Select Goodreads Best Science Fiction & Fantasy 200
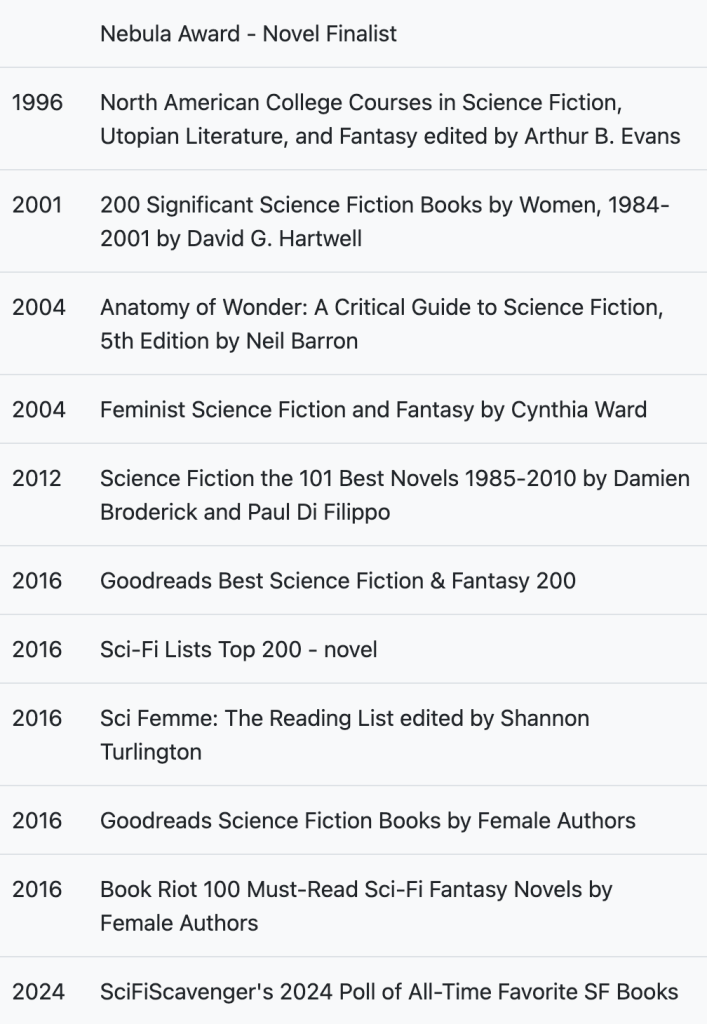The image size is (707, 1024). (337, 580)
